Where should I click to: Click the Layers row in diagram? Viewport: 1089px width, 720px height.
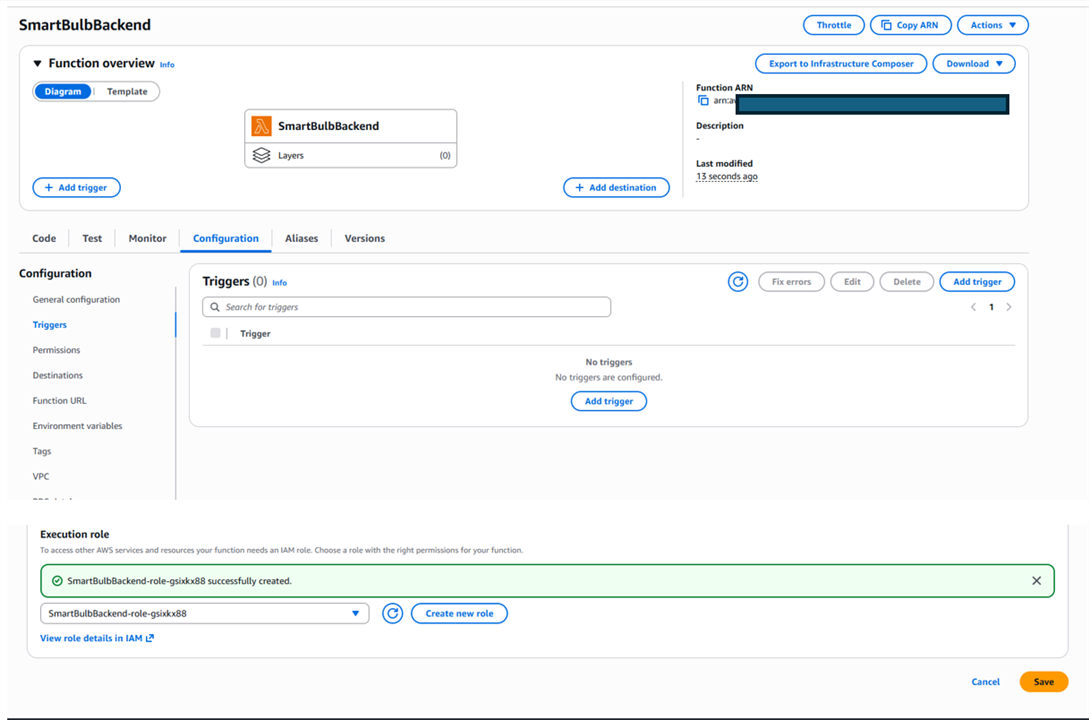click(351, 156)
